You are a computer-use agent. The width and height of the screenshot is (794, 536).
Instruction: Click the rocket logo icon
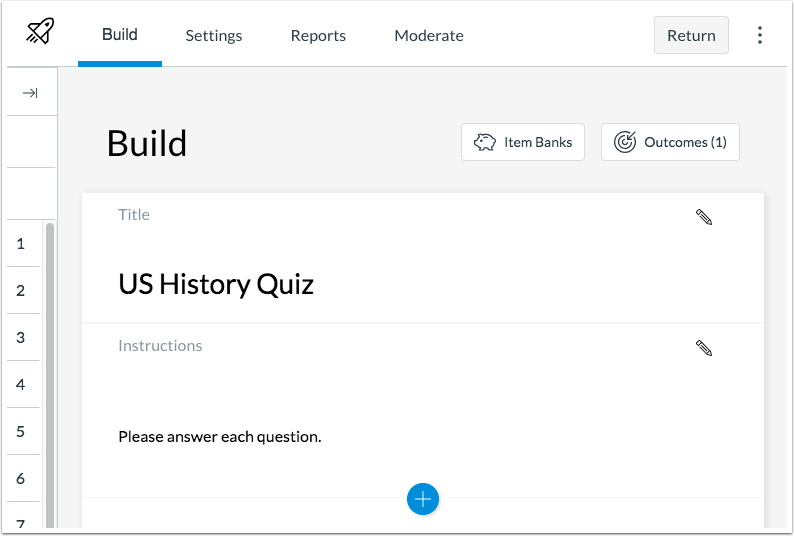click(x=40, y=33)
